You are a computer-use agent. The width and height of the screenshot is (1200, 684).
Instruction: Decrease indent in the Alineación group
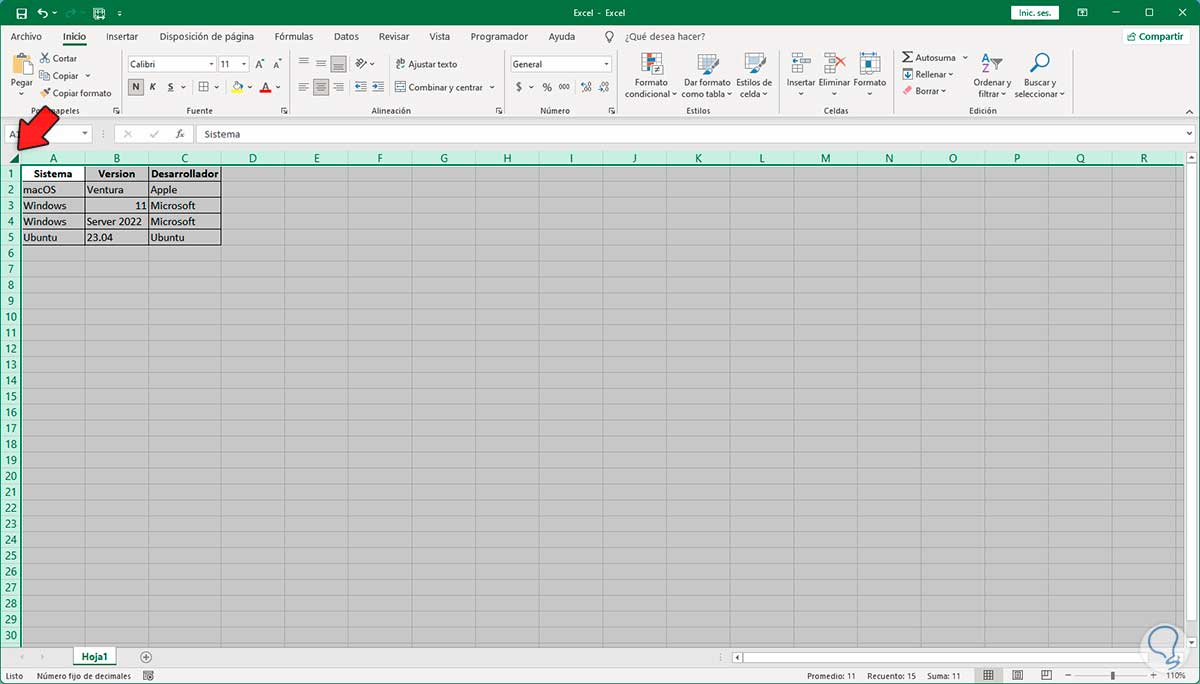coord(360,87)
